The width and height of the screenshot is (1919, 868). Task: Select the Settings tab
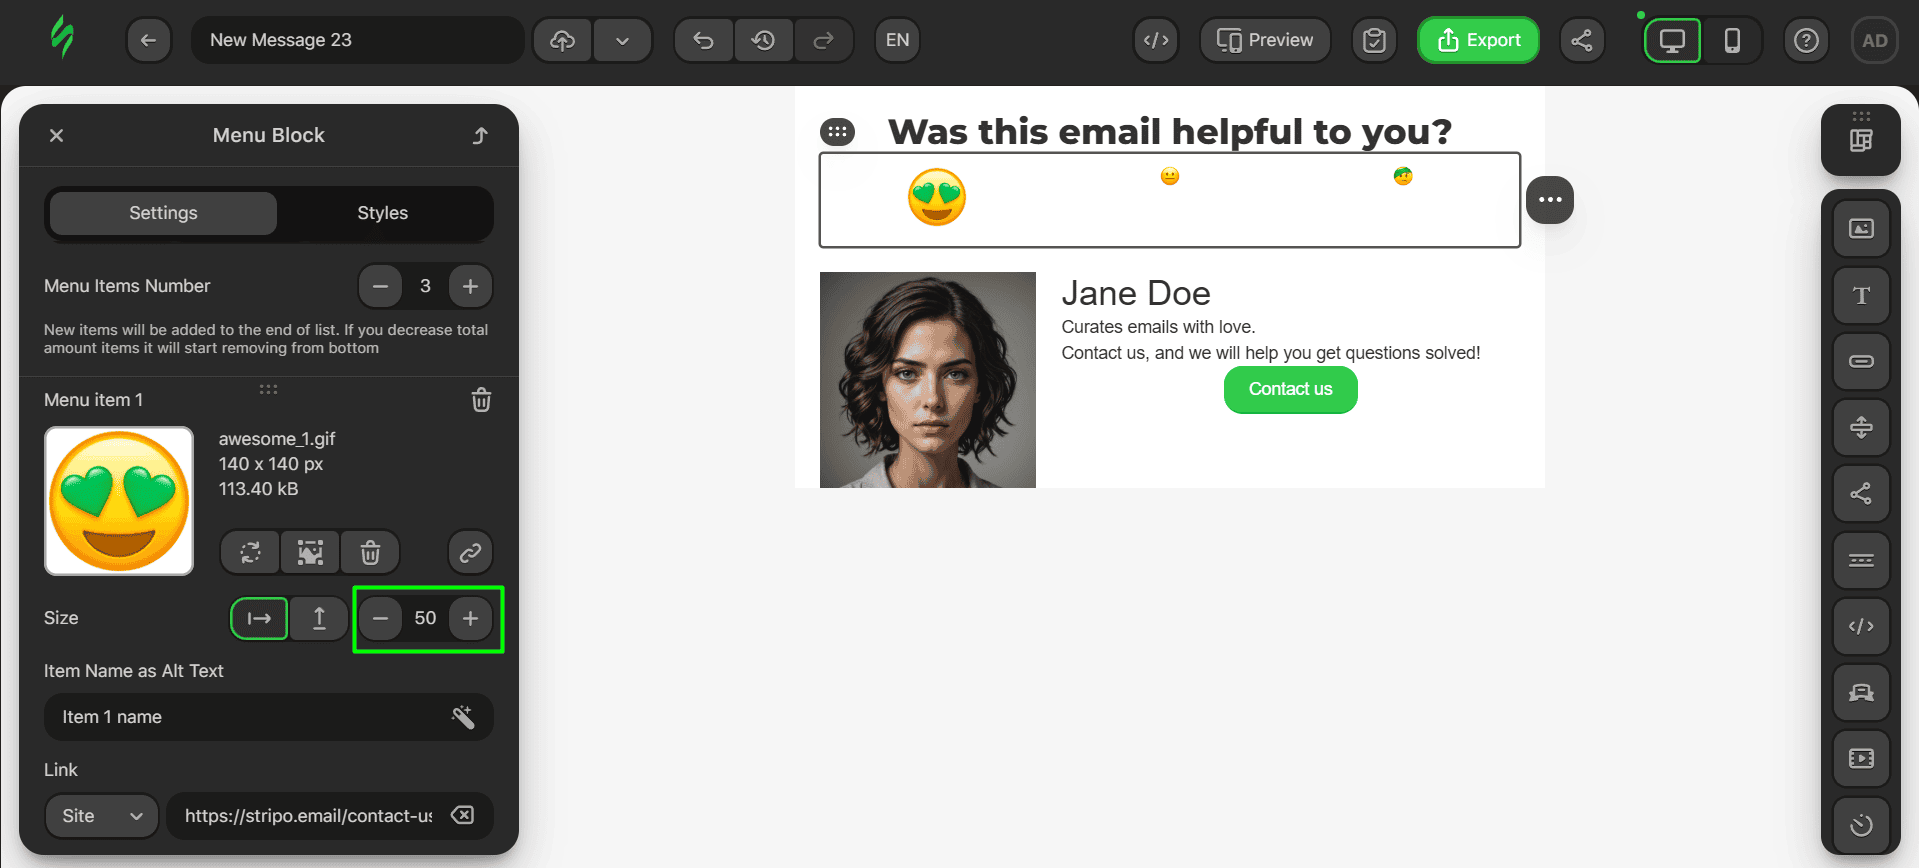tap(163, 213)
